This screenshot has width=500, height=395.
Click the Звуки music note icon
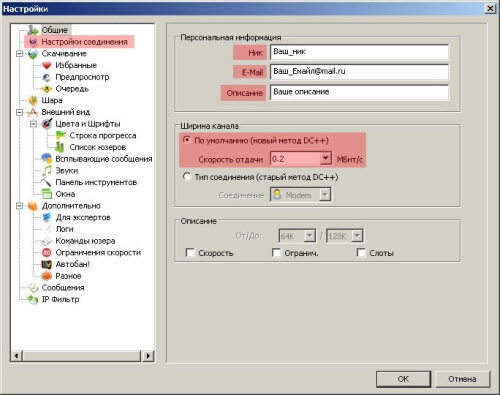click(47, 171)
